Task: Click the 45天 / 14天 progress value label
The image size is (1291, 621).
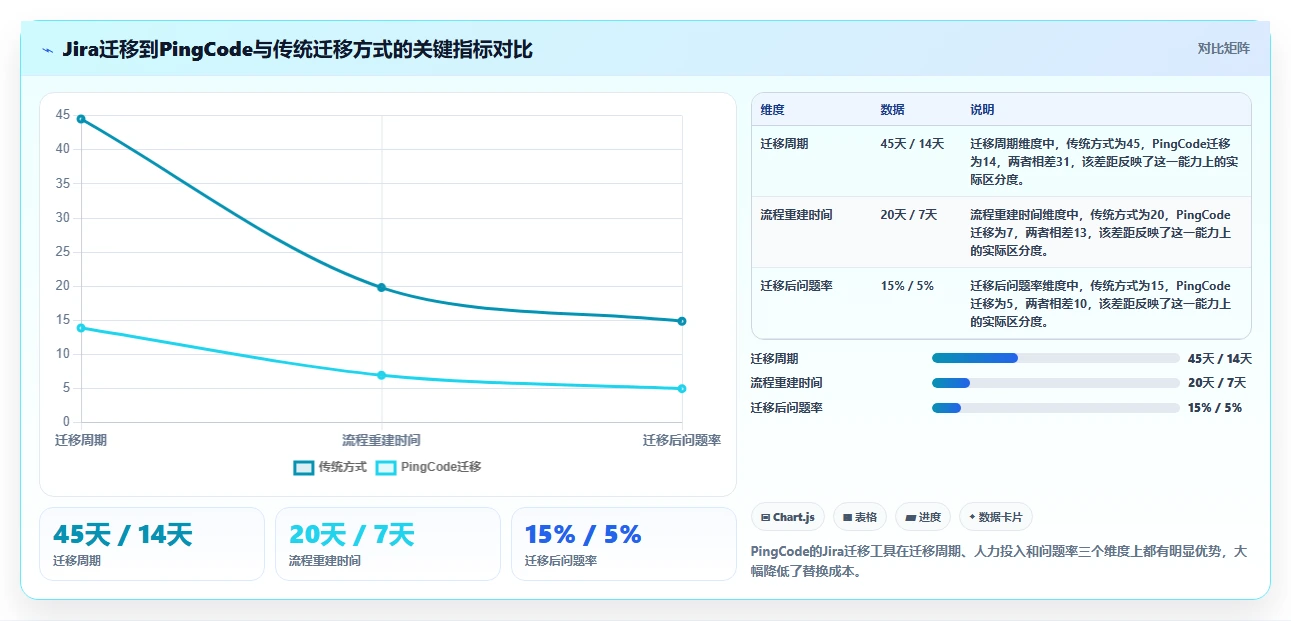Action: click(1220, 359)
